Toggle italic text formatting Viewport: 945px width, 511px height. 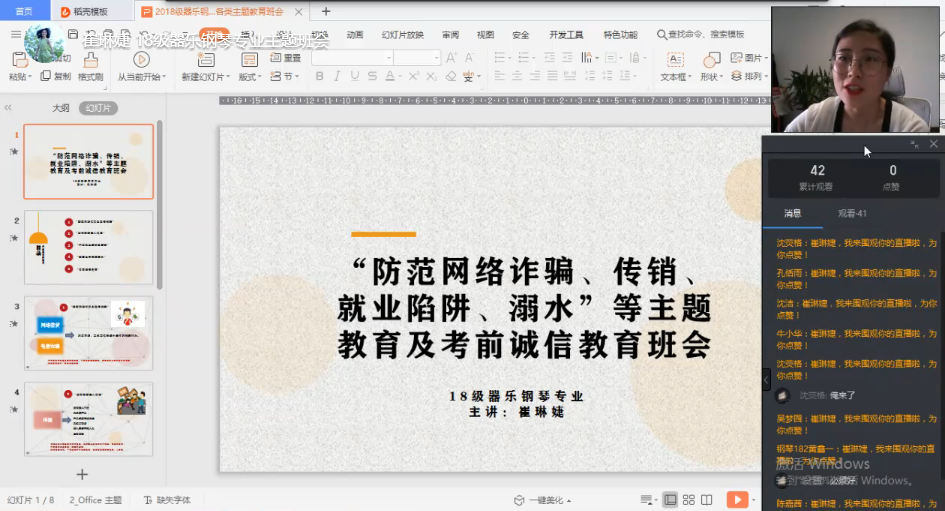(x=336, y=77)
